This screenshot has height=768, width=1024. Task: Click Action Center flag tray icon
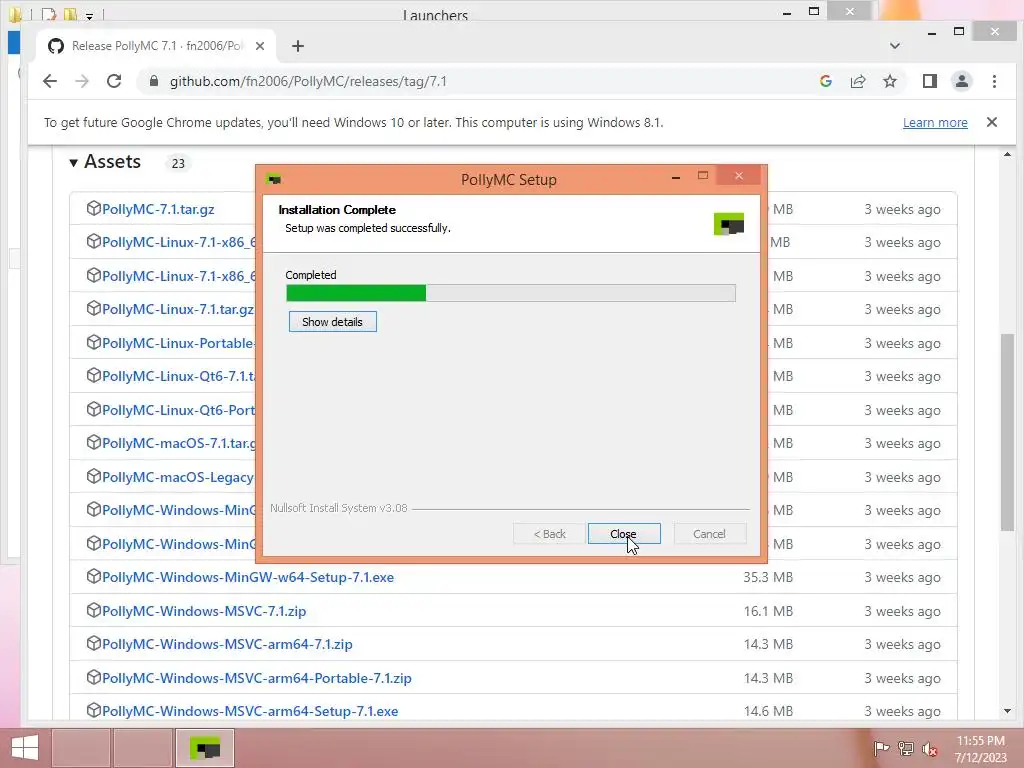[x=881, y=749]
